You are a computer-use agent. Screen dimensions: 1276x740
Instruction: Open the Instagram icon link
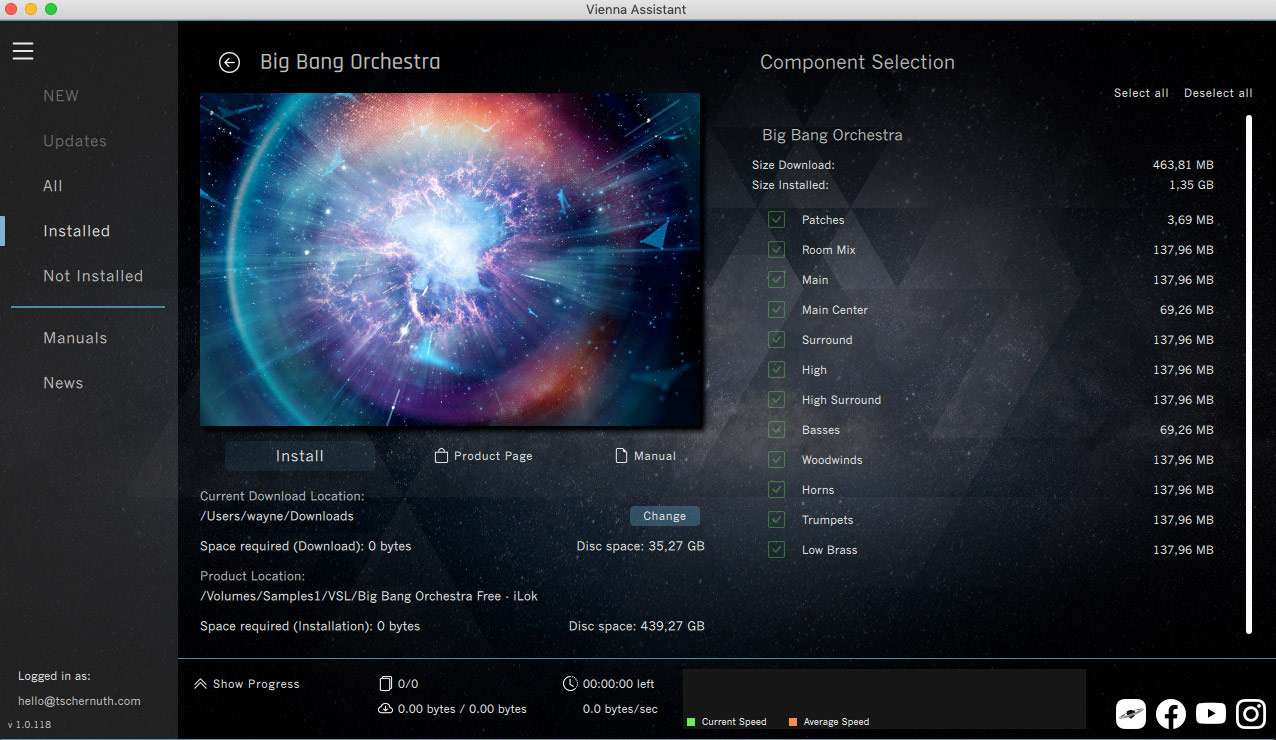tap(1250, 713)
